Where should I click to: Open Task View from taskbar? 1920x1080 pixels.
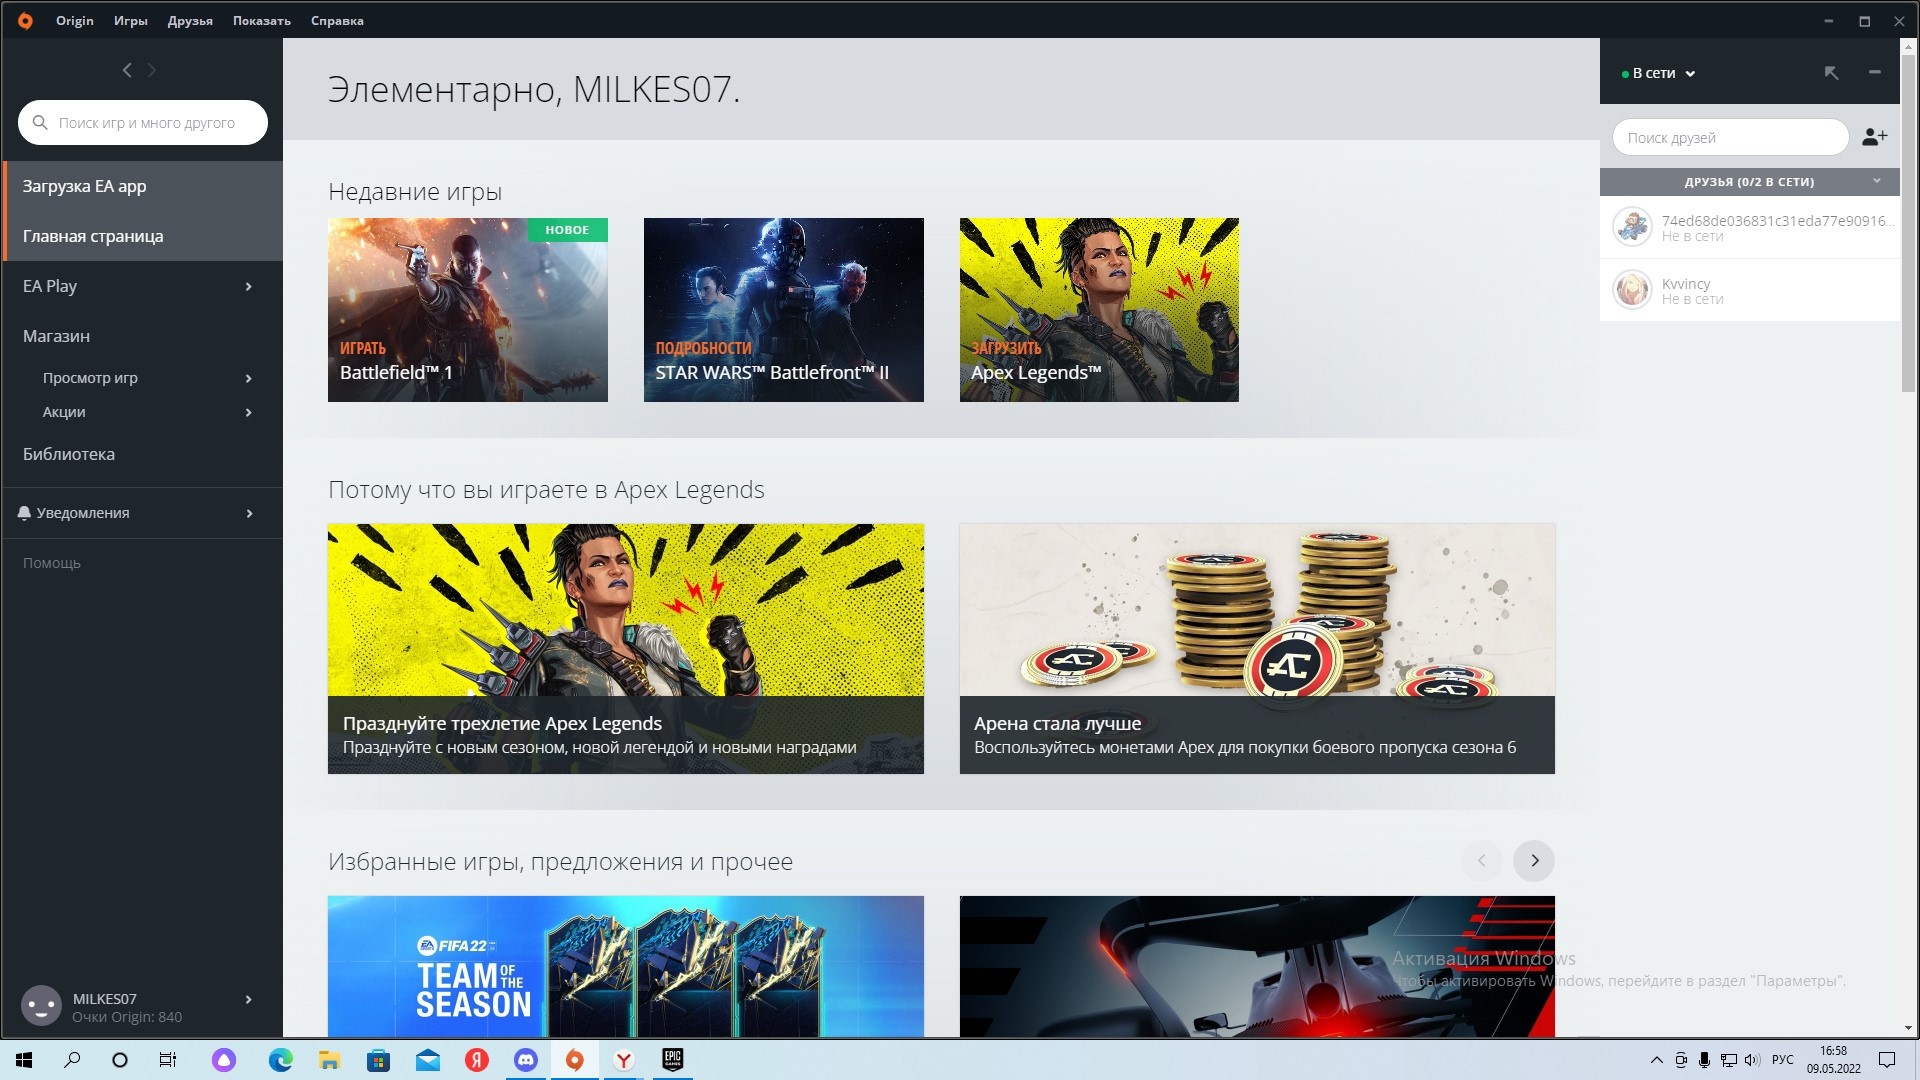pyautogui.click(x=168, y=1060)
